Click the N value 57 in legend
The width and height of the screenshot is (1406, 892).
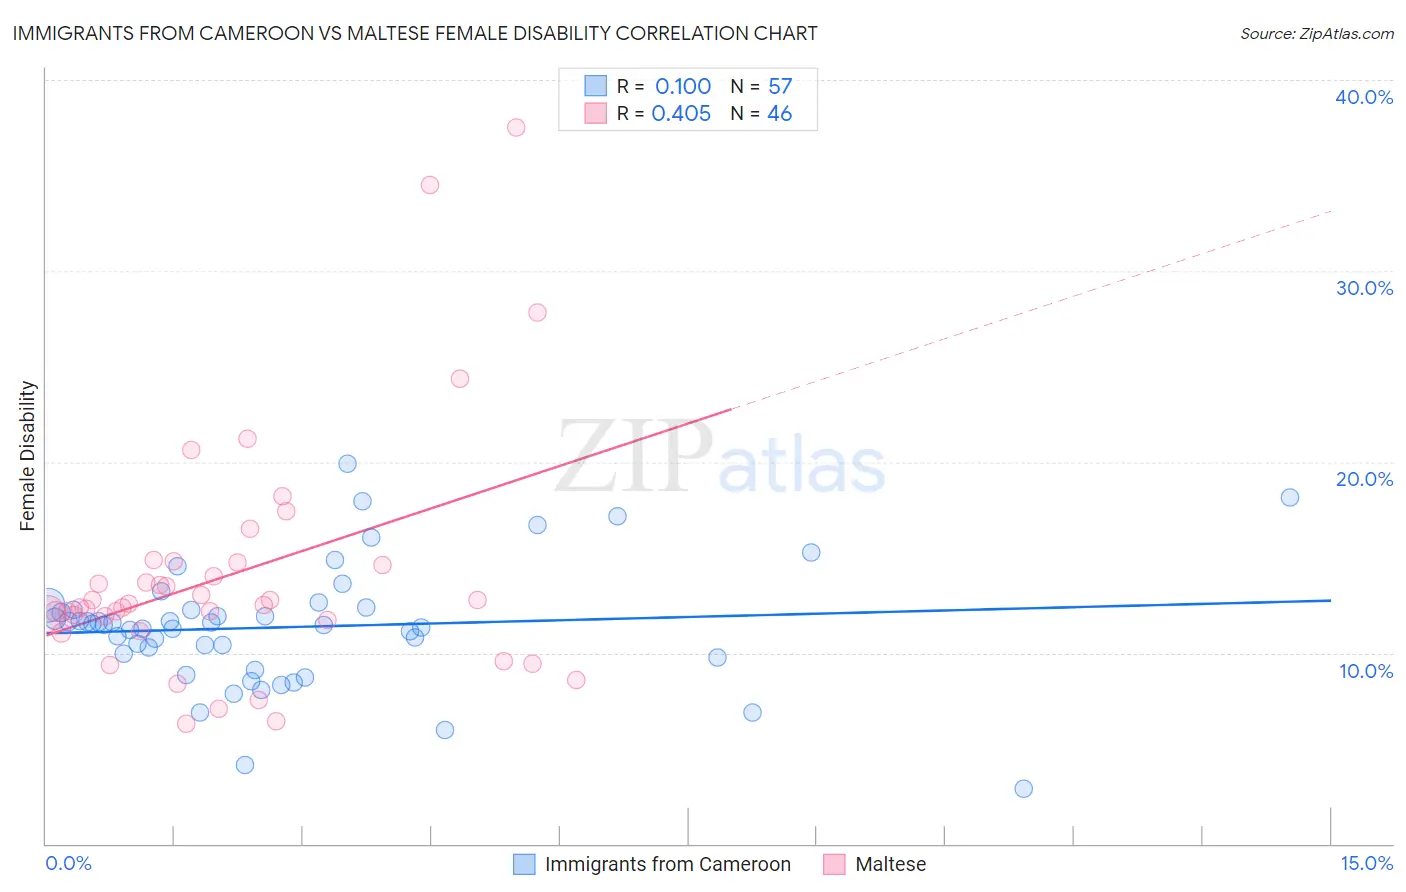pos(780,86)
